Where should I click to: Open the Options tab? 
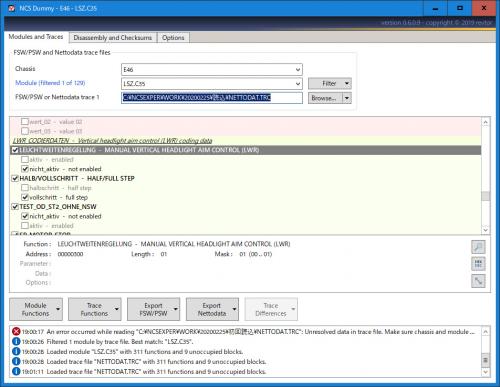173,38
